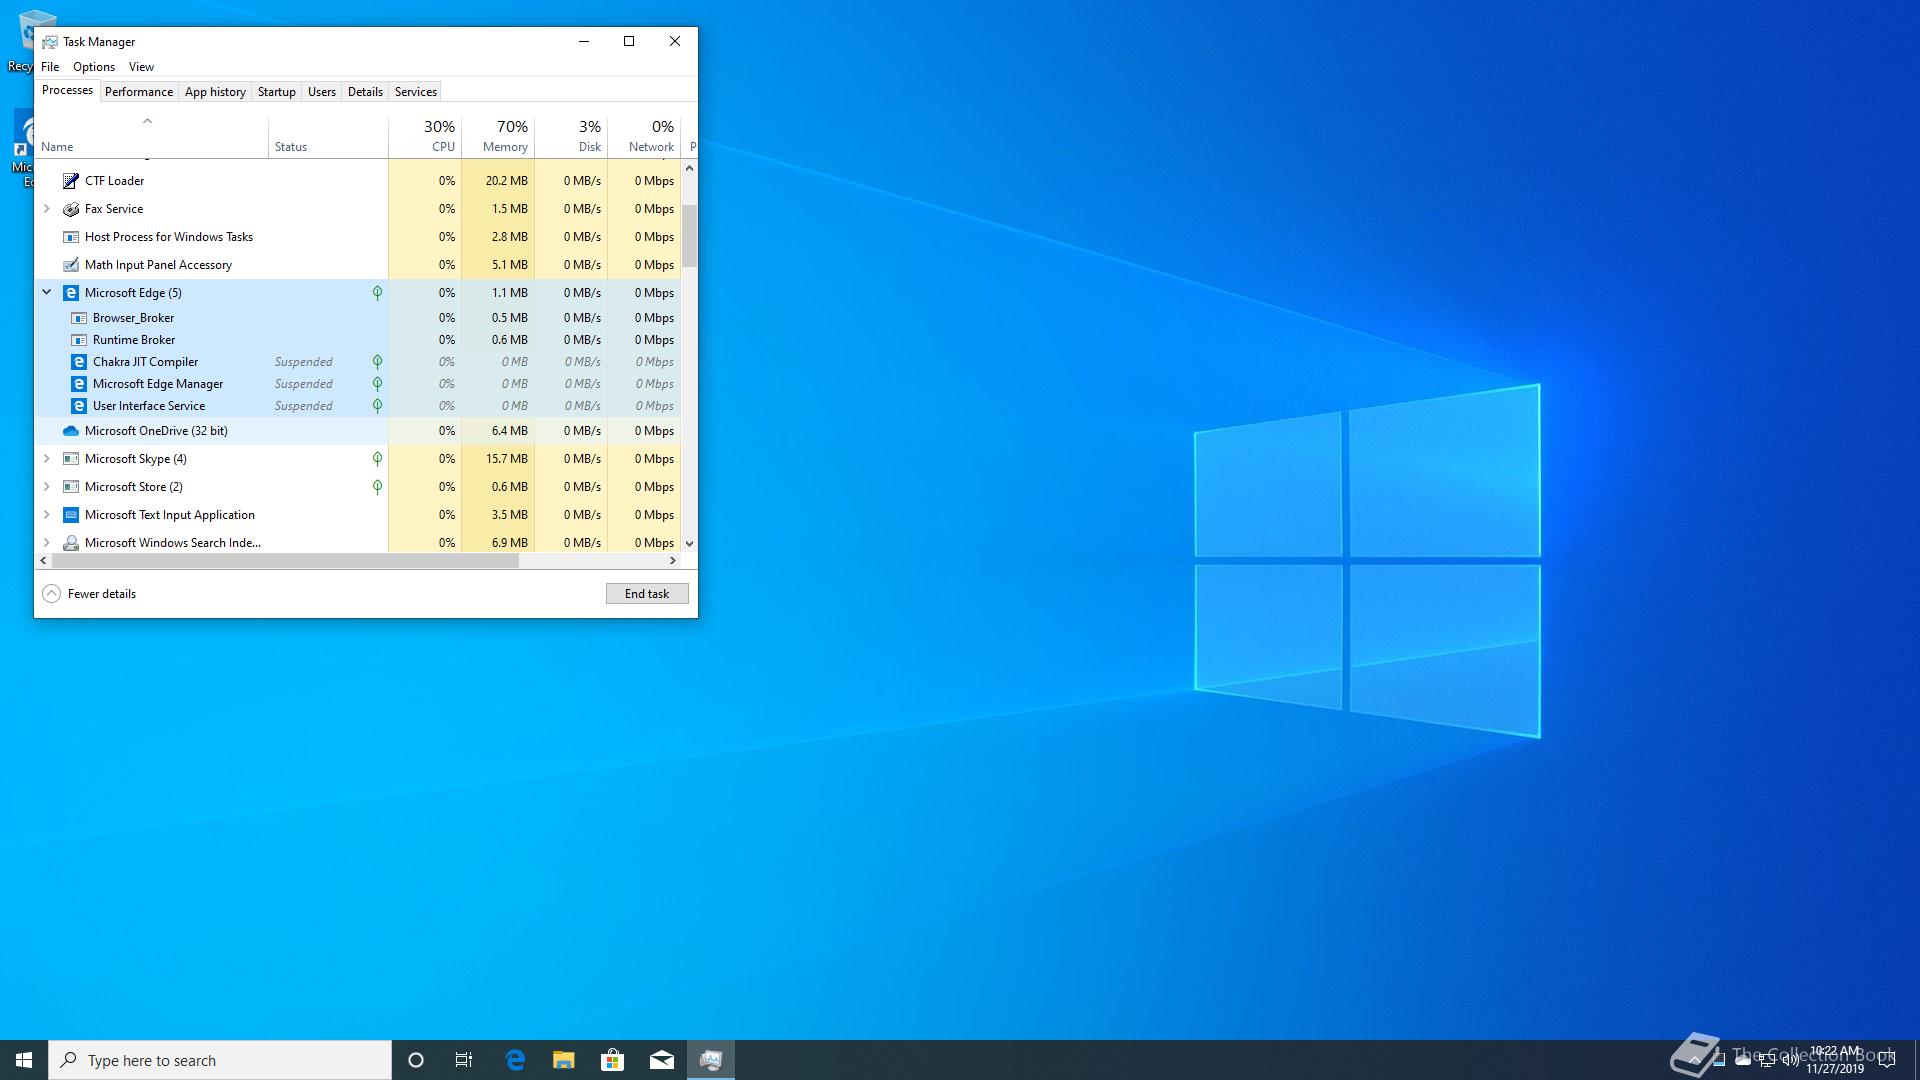
Task: Click the leaf status icon for Microsoft Store
Action: [x=377, y=487]
